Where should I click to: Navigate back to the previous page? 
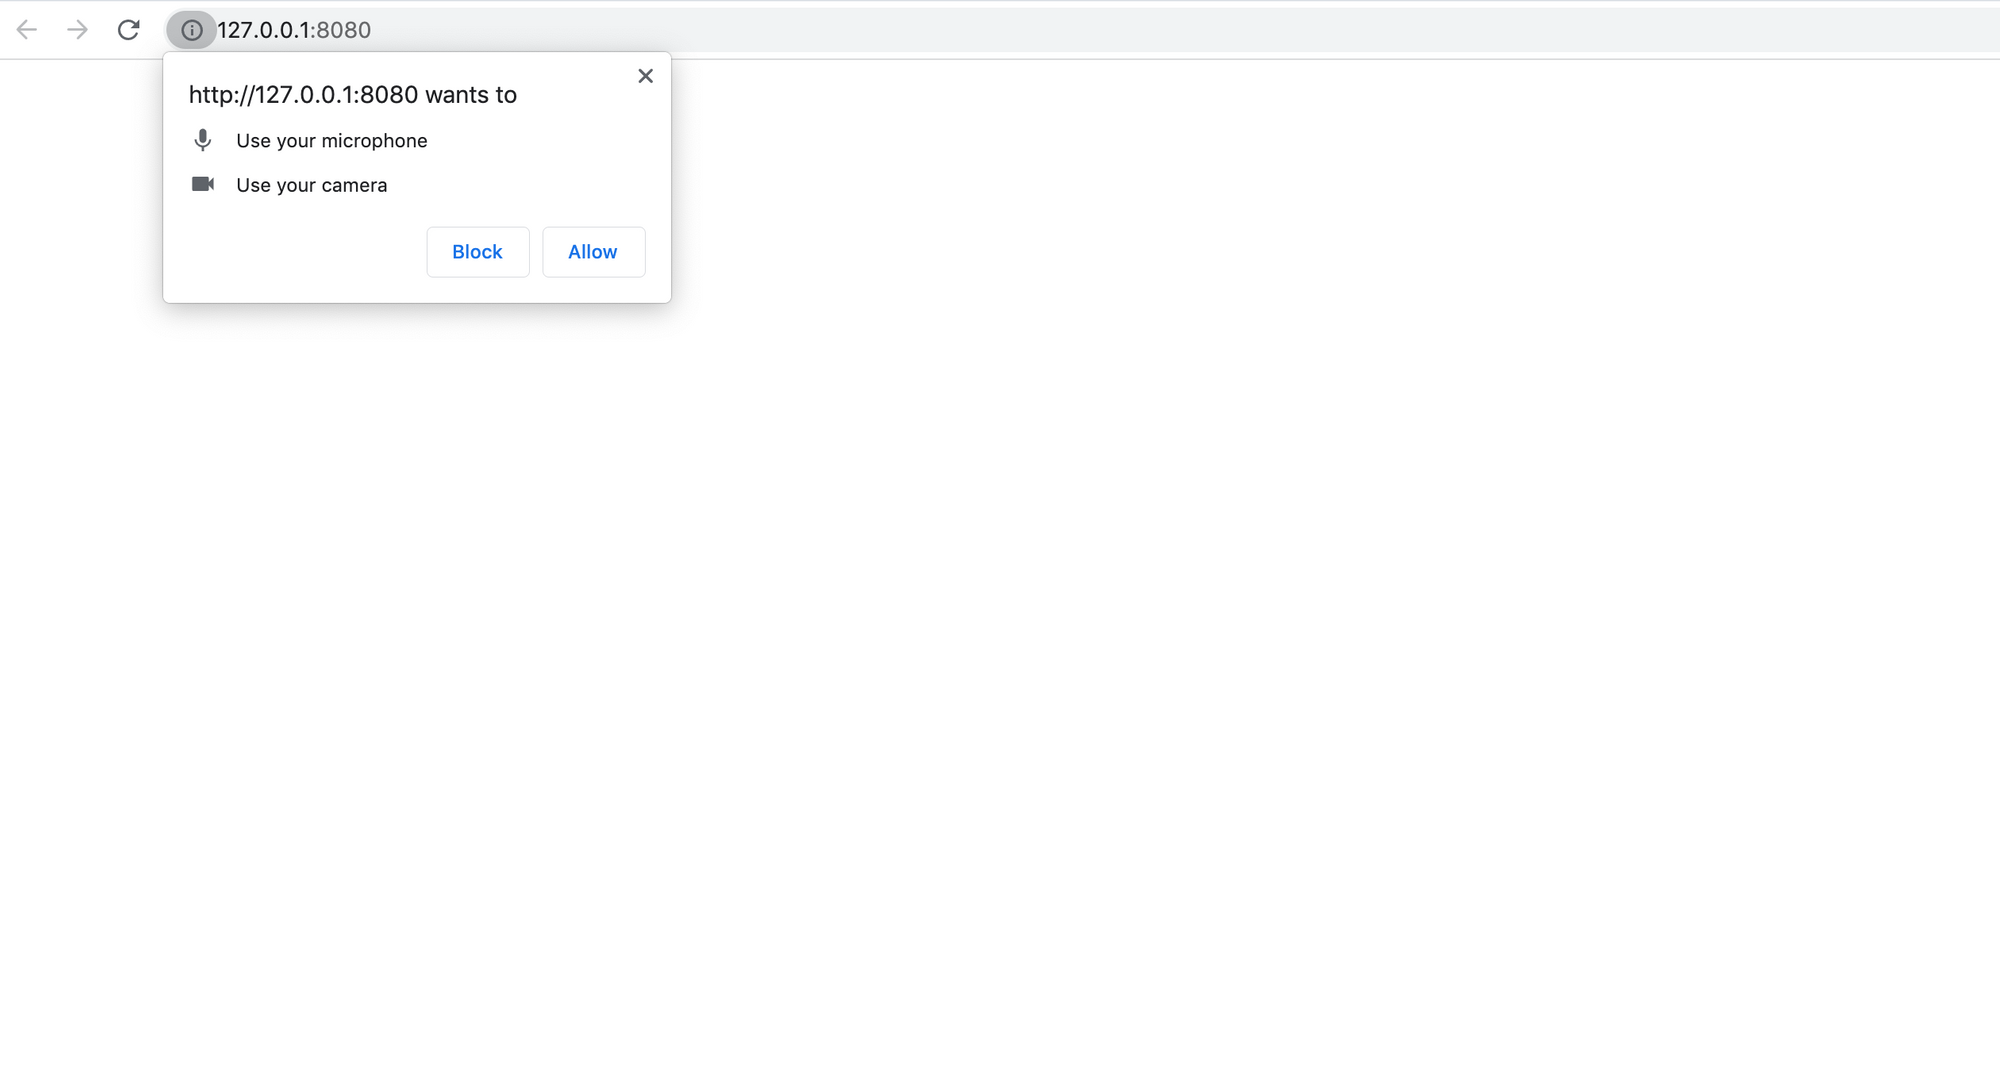tap(26, 30)
